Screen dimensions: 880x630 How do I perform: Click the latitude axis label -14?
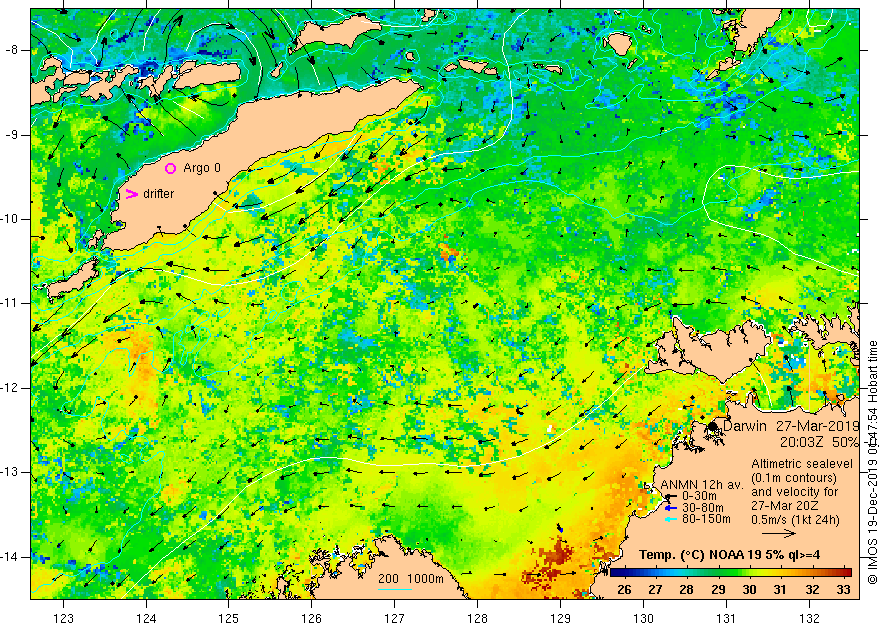click(x=11, y=557)
